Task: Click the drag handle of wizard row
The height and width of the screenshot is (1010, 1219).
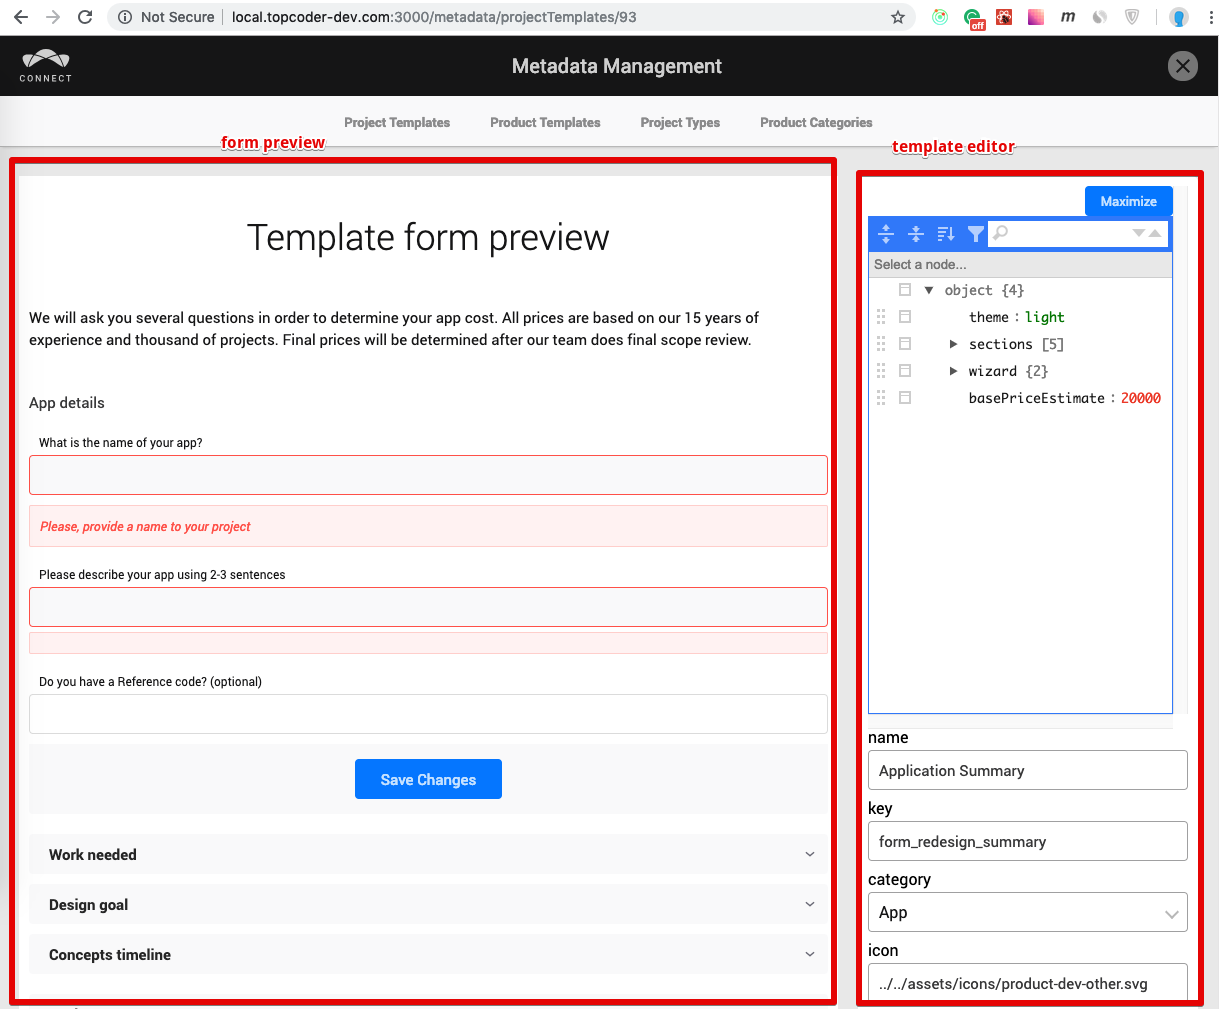Action: coord(881,371)
